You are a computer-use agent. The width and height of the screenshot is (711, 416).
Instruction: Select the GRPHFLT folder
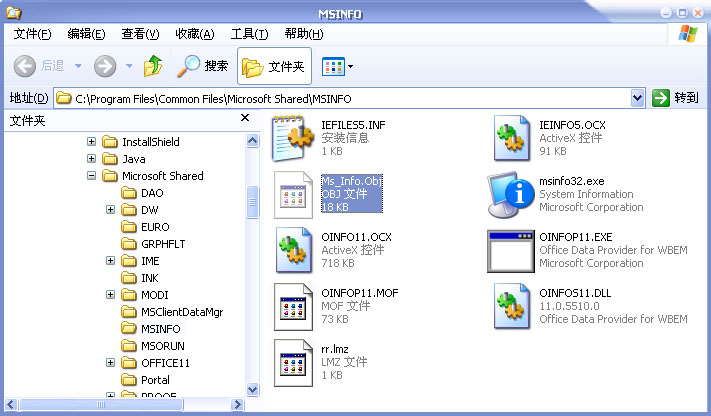(153, 244)
